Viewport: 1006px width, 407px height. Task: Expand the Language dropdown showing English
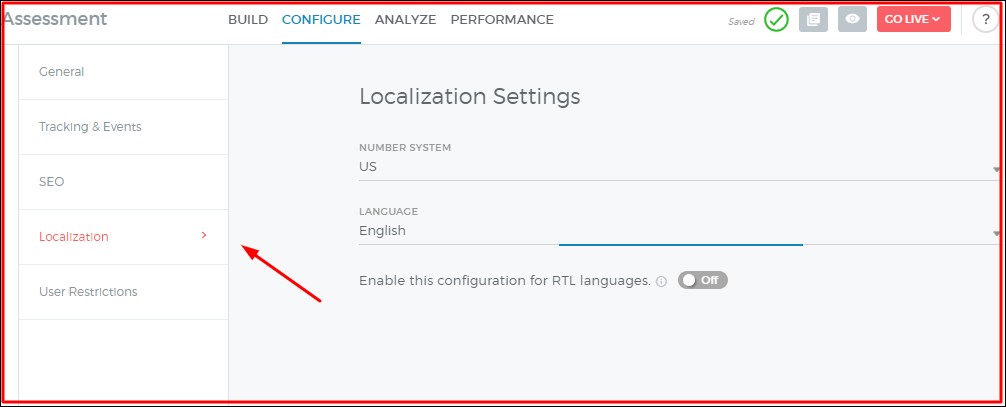point(678,231)
